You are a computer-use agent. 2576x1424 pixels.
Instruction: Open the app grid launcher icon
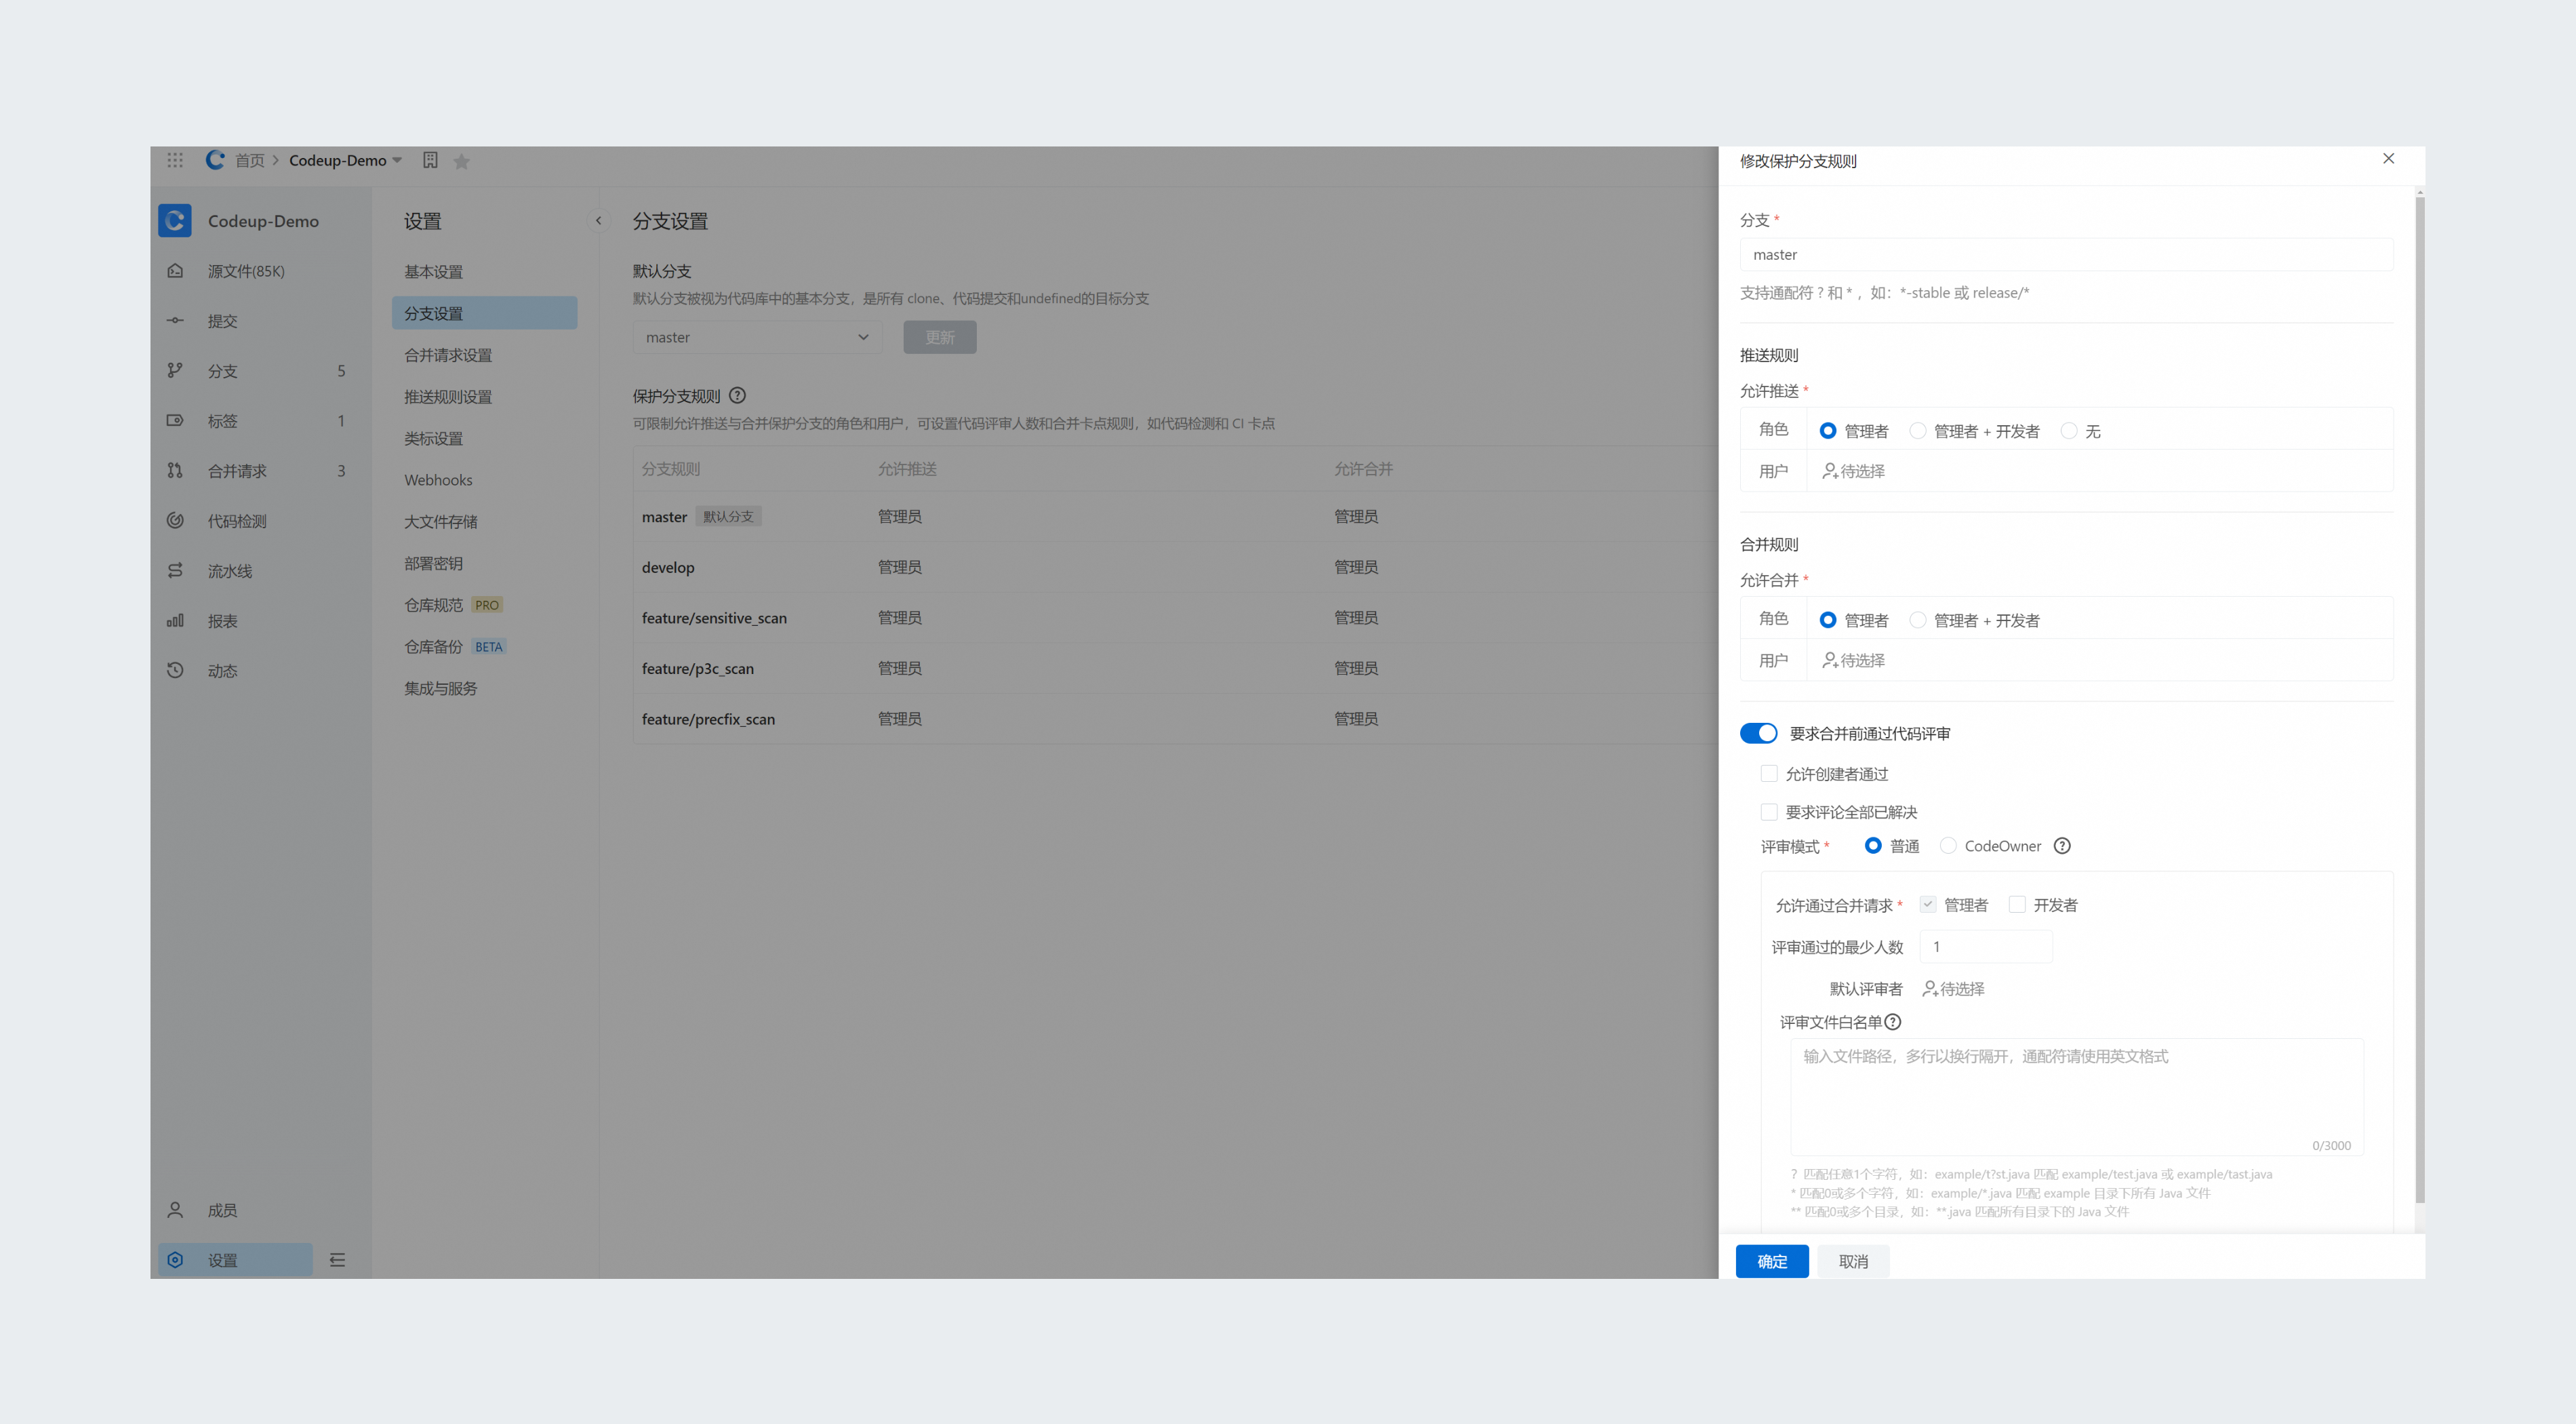tap(175, 160)
